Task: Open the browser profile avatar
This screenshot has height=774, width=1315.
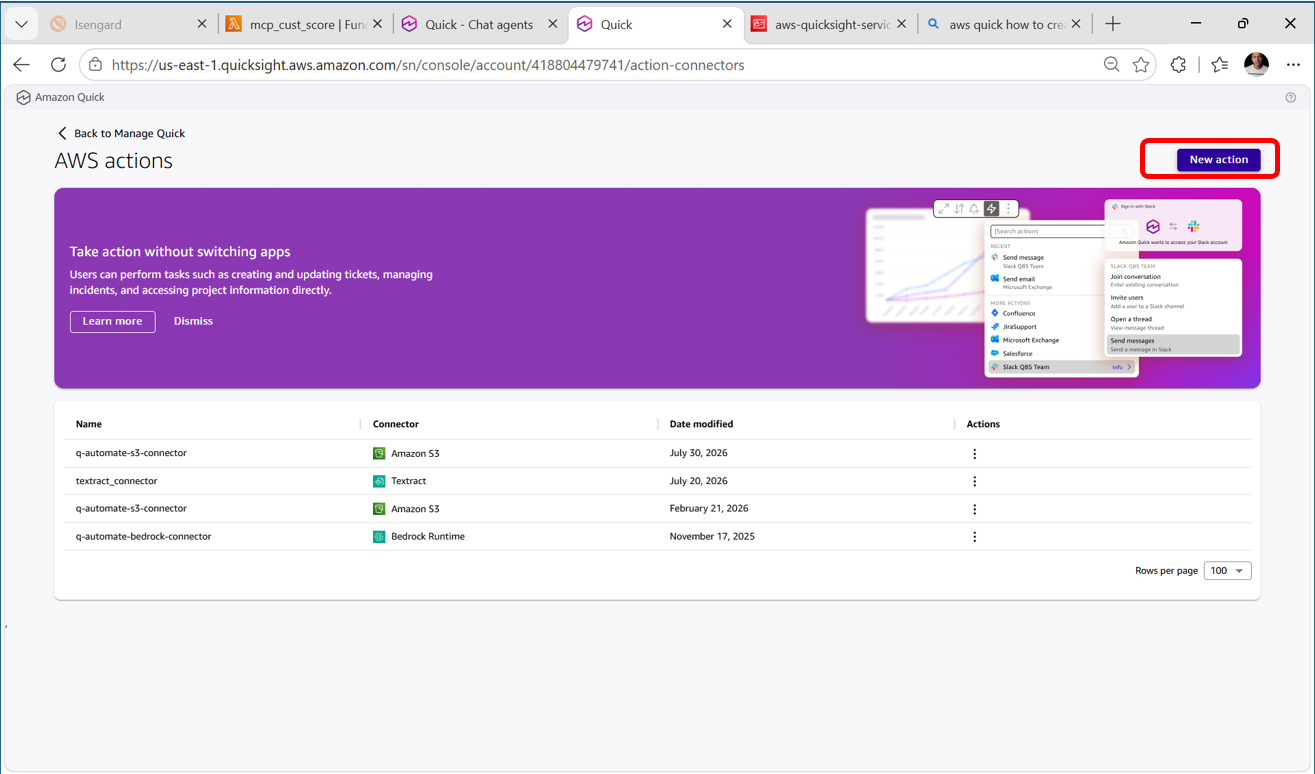Action: (x=1257, y=65)
